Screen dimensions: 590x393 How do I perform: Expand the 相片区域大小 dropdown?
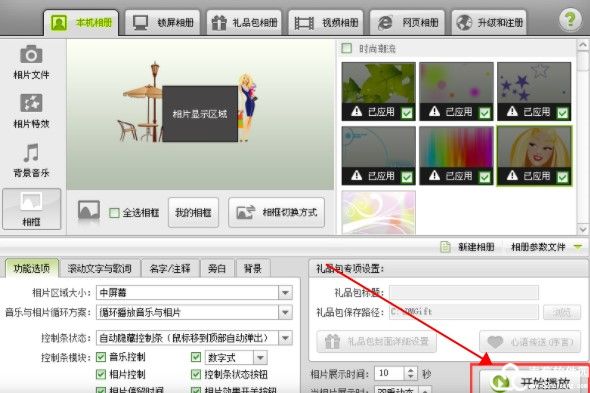point(285,292)
